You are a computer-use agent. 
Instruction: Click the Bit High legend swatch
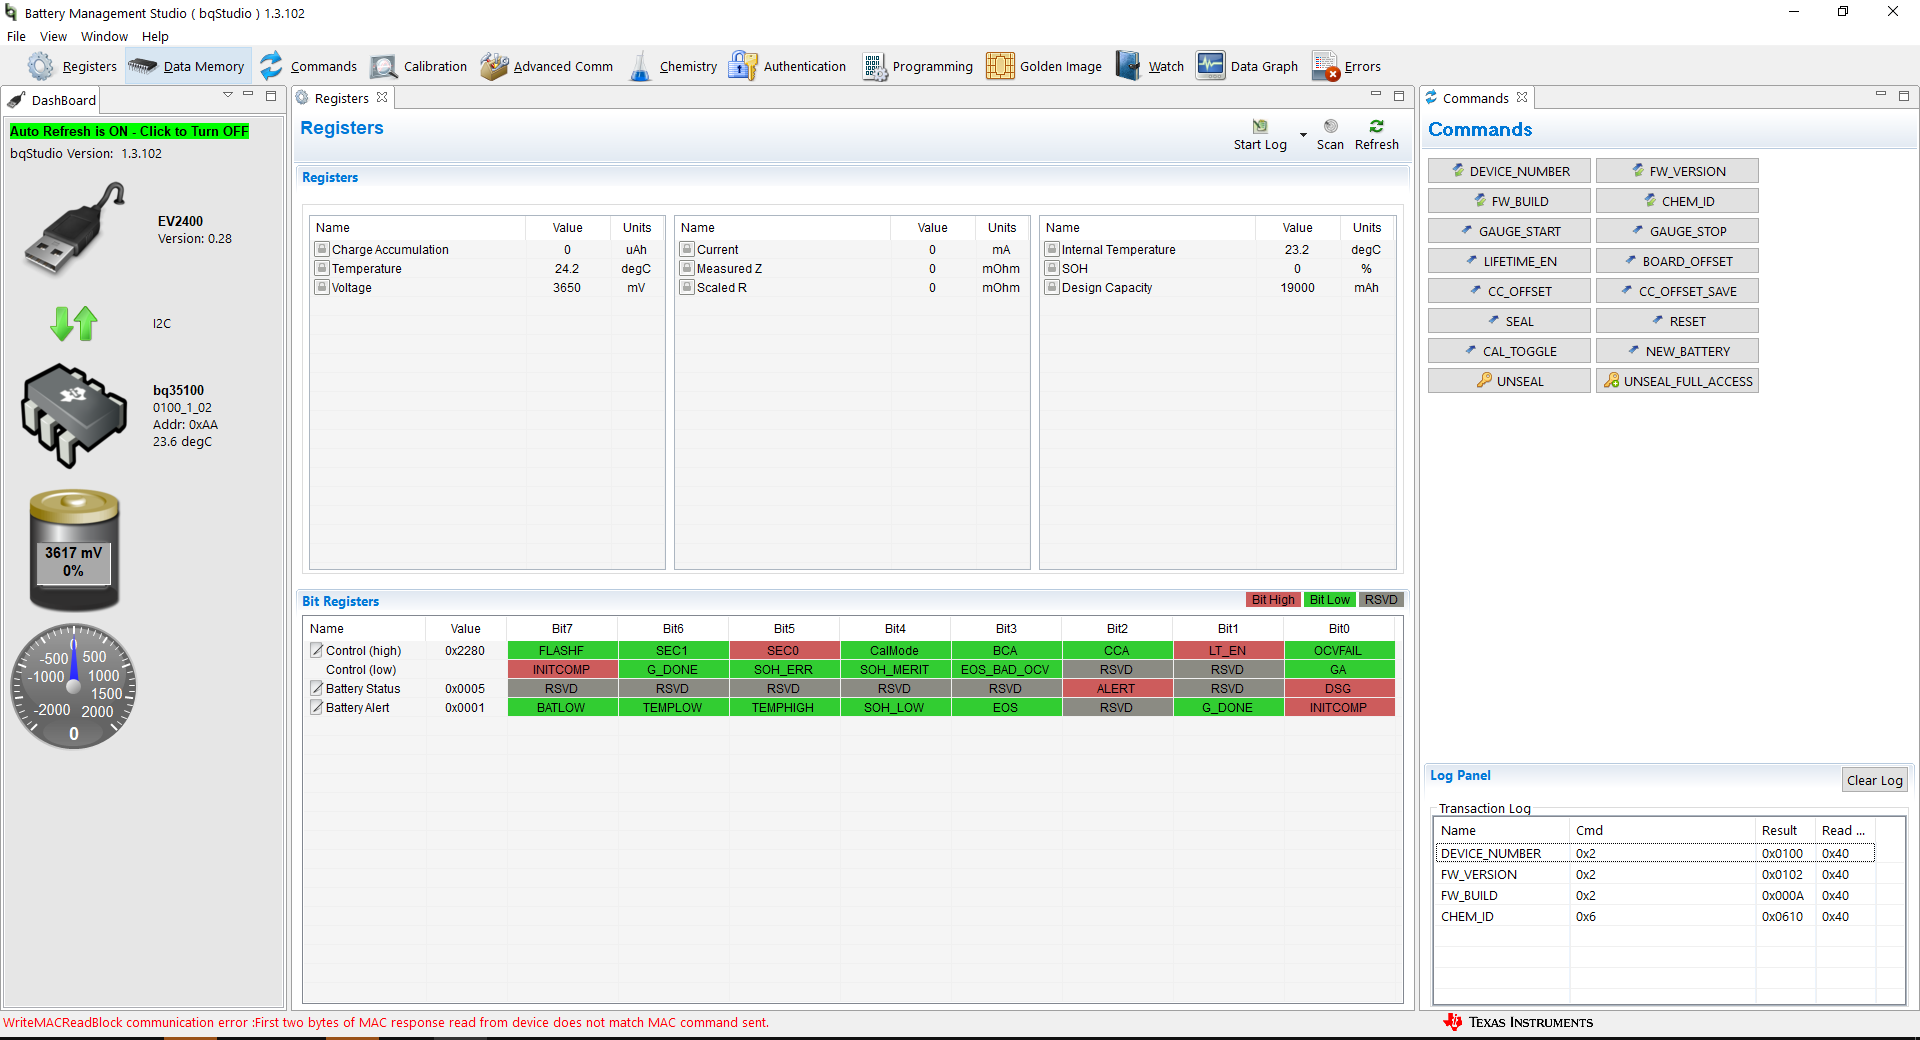[x=1273, y=600]
